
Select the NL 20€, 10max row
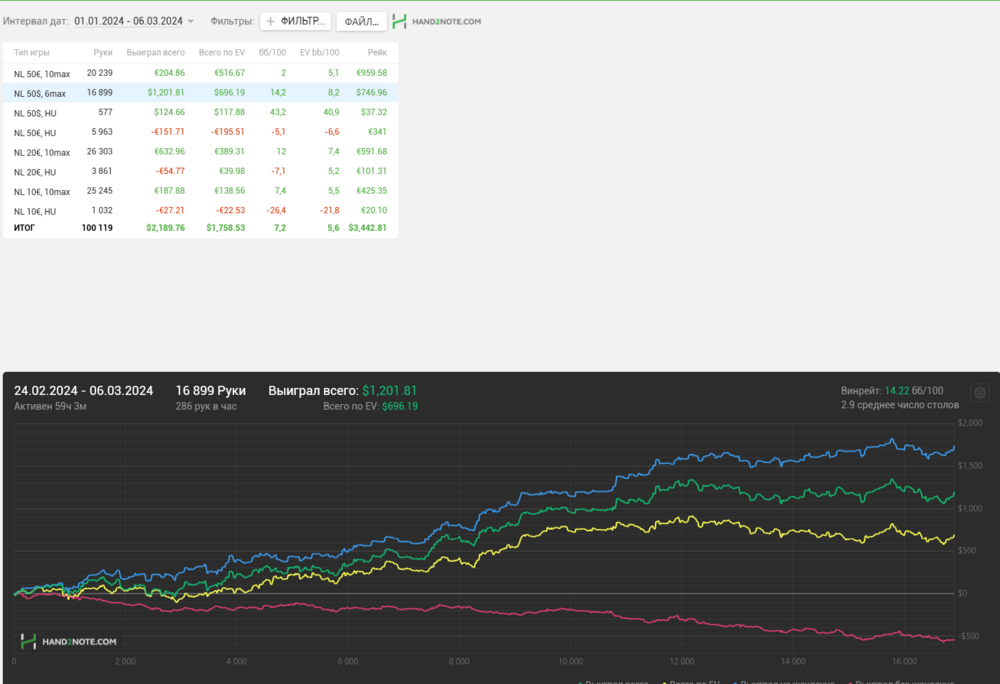pos(200,152)
